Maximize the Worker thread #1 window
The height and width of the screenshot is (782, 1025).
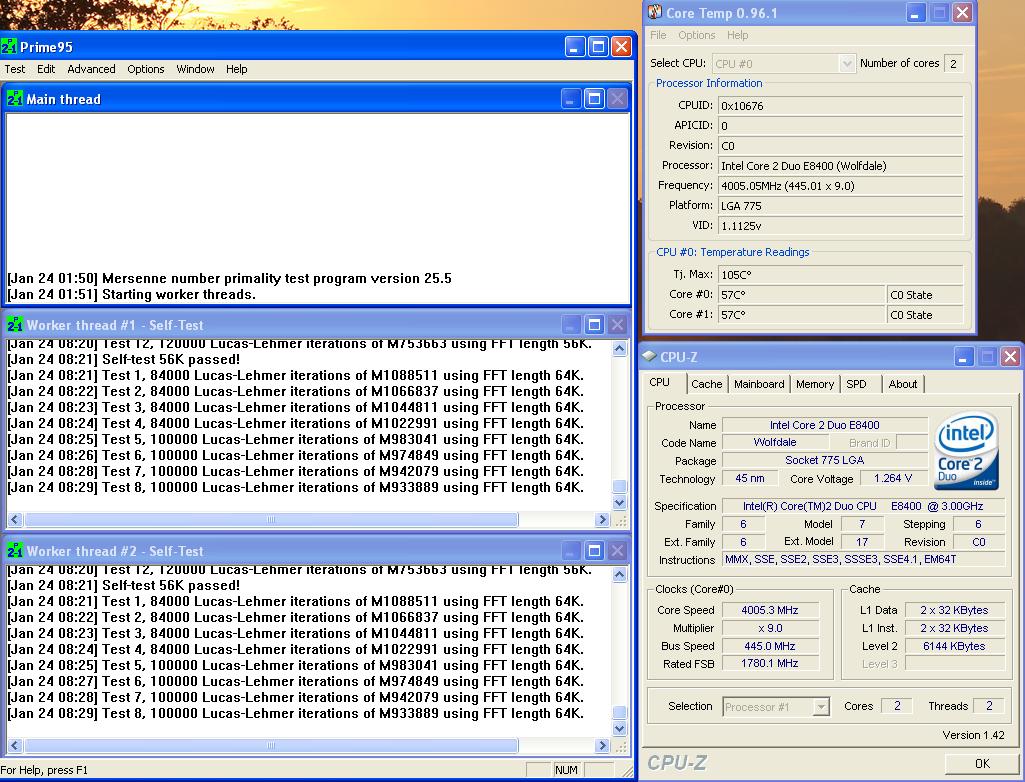coord(594,325)
